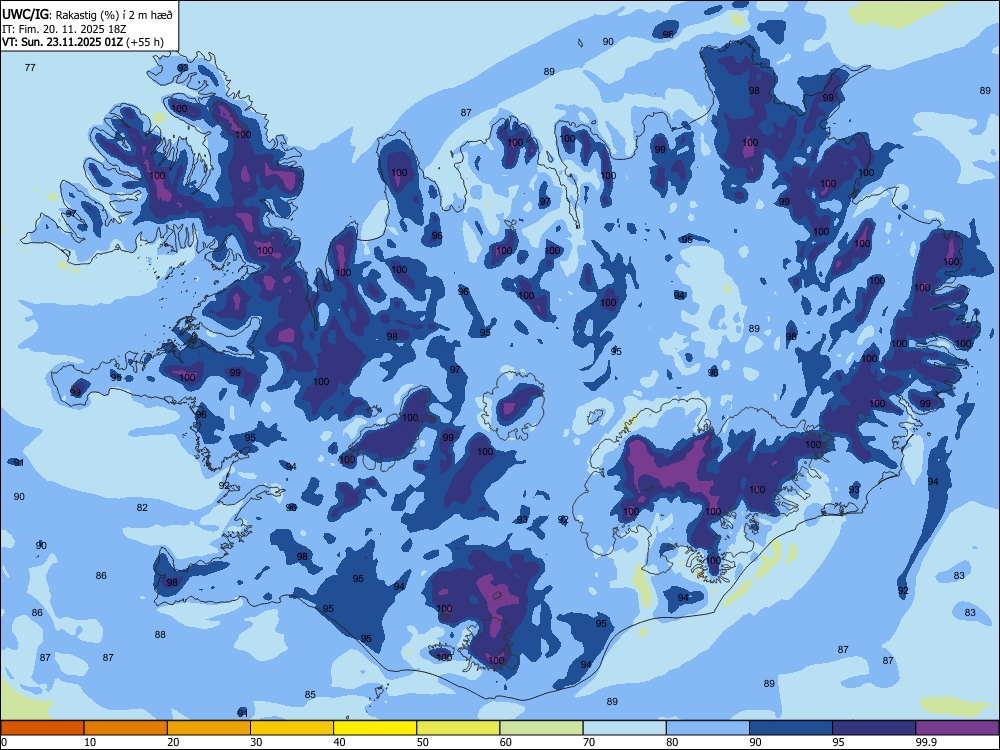The width and height of the screenshot is (1000, 750).
Task: Click the 10–20 orange legend swatch
Action: (x=126, y=728)
